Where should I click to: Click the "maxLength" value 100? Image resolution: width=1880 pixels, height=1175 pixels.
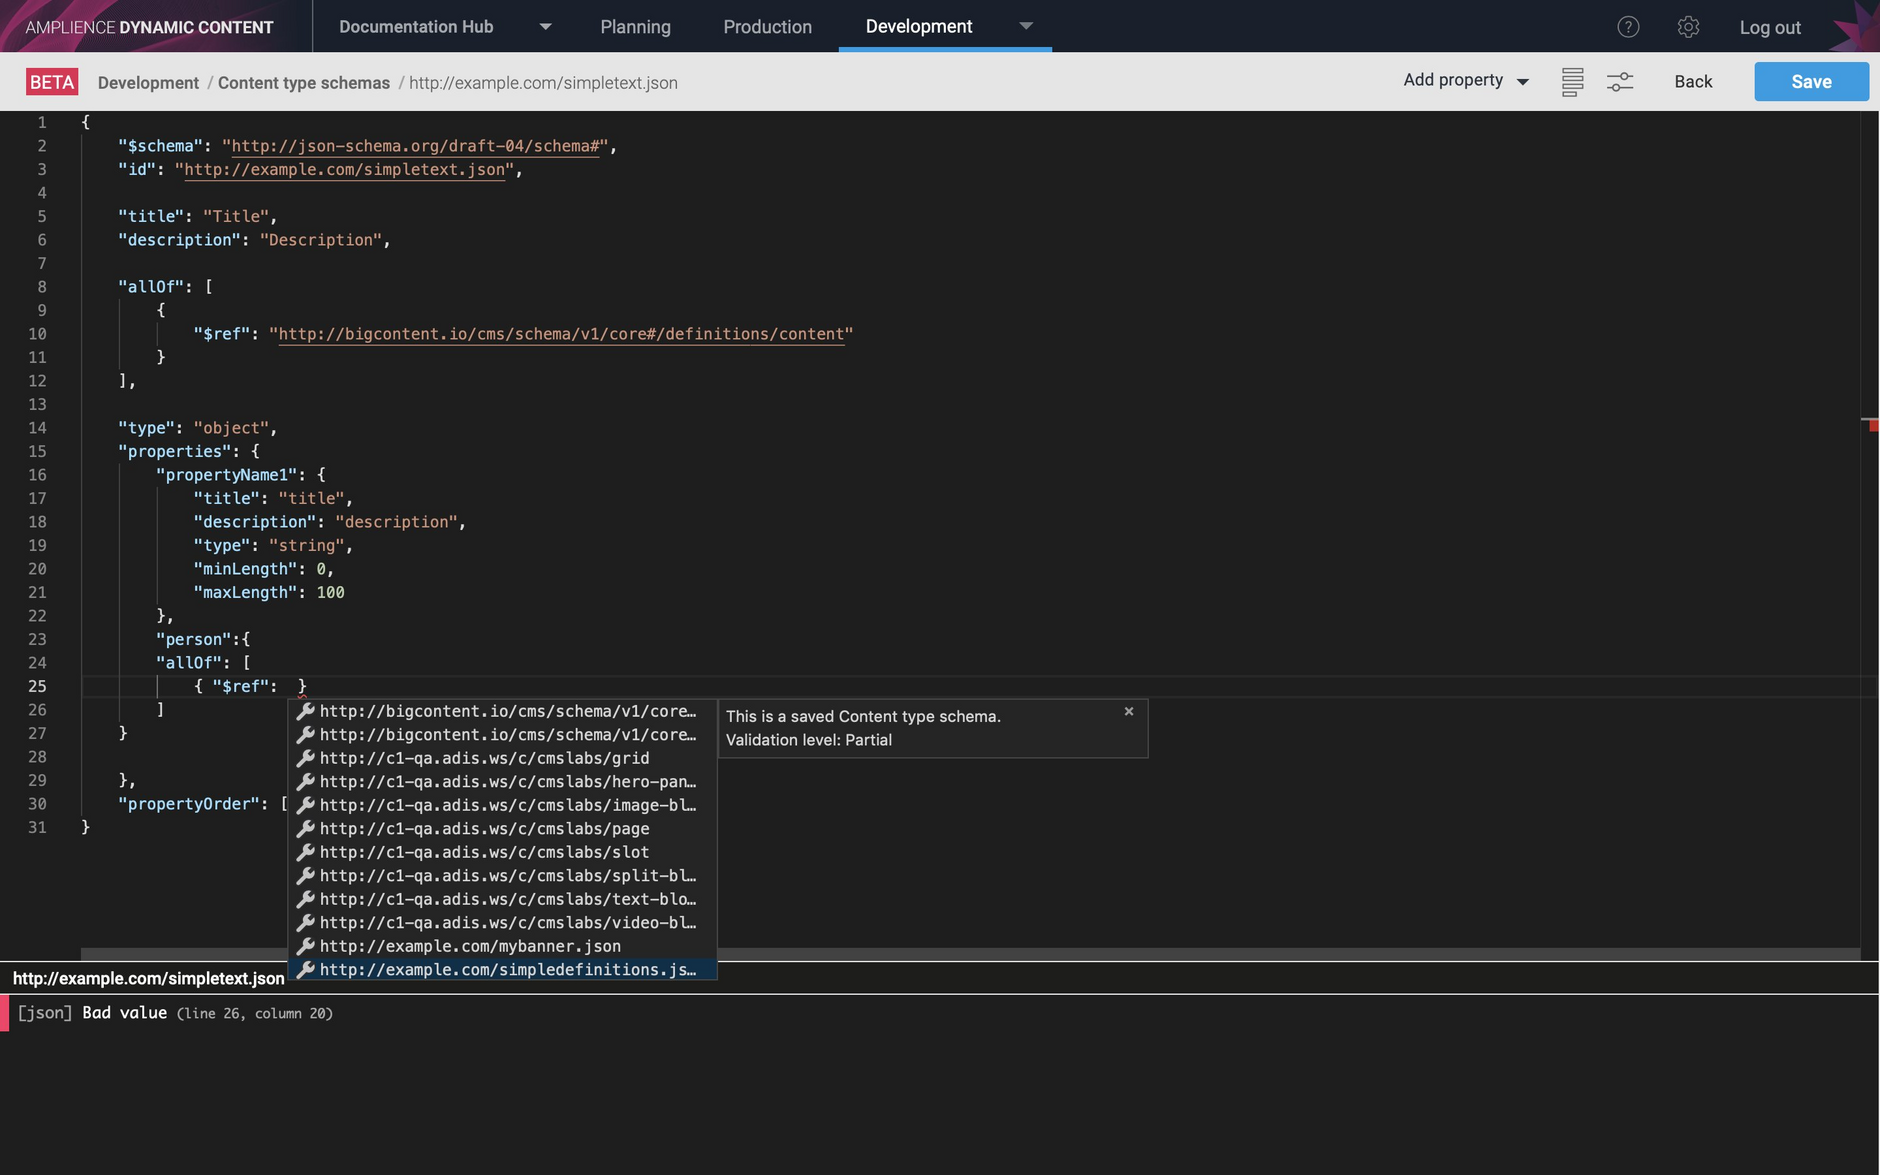[330, 592]
